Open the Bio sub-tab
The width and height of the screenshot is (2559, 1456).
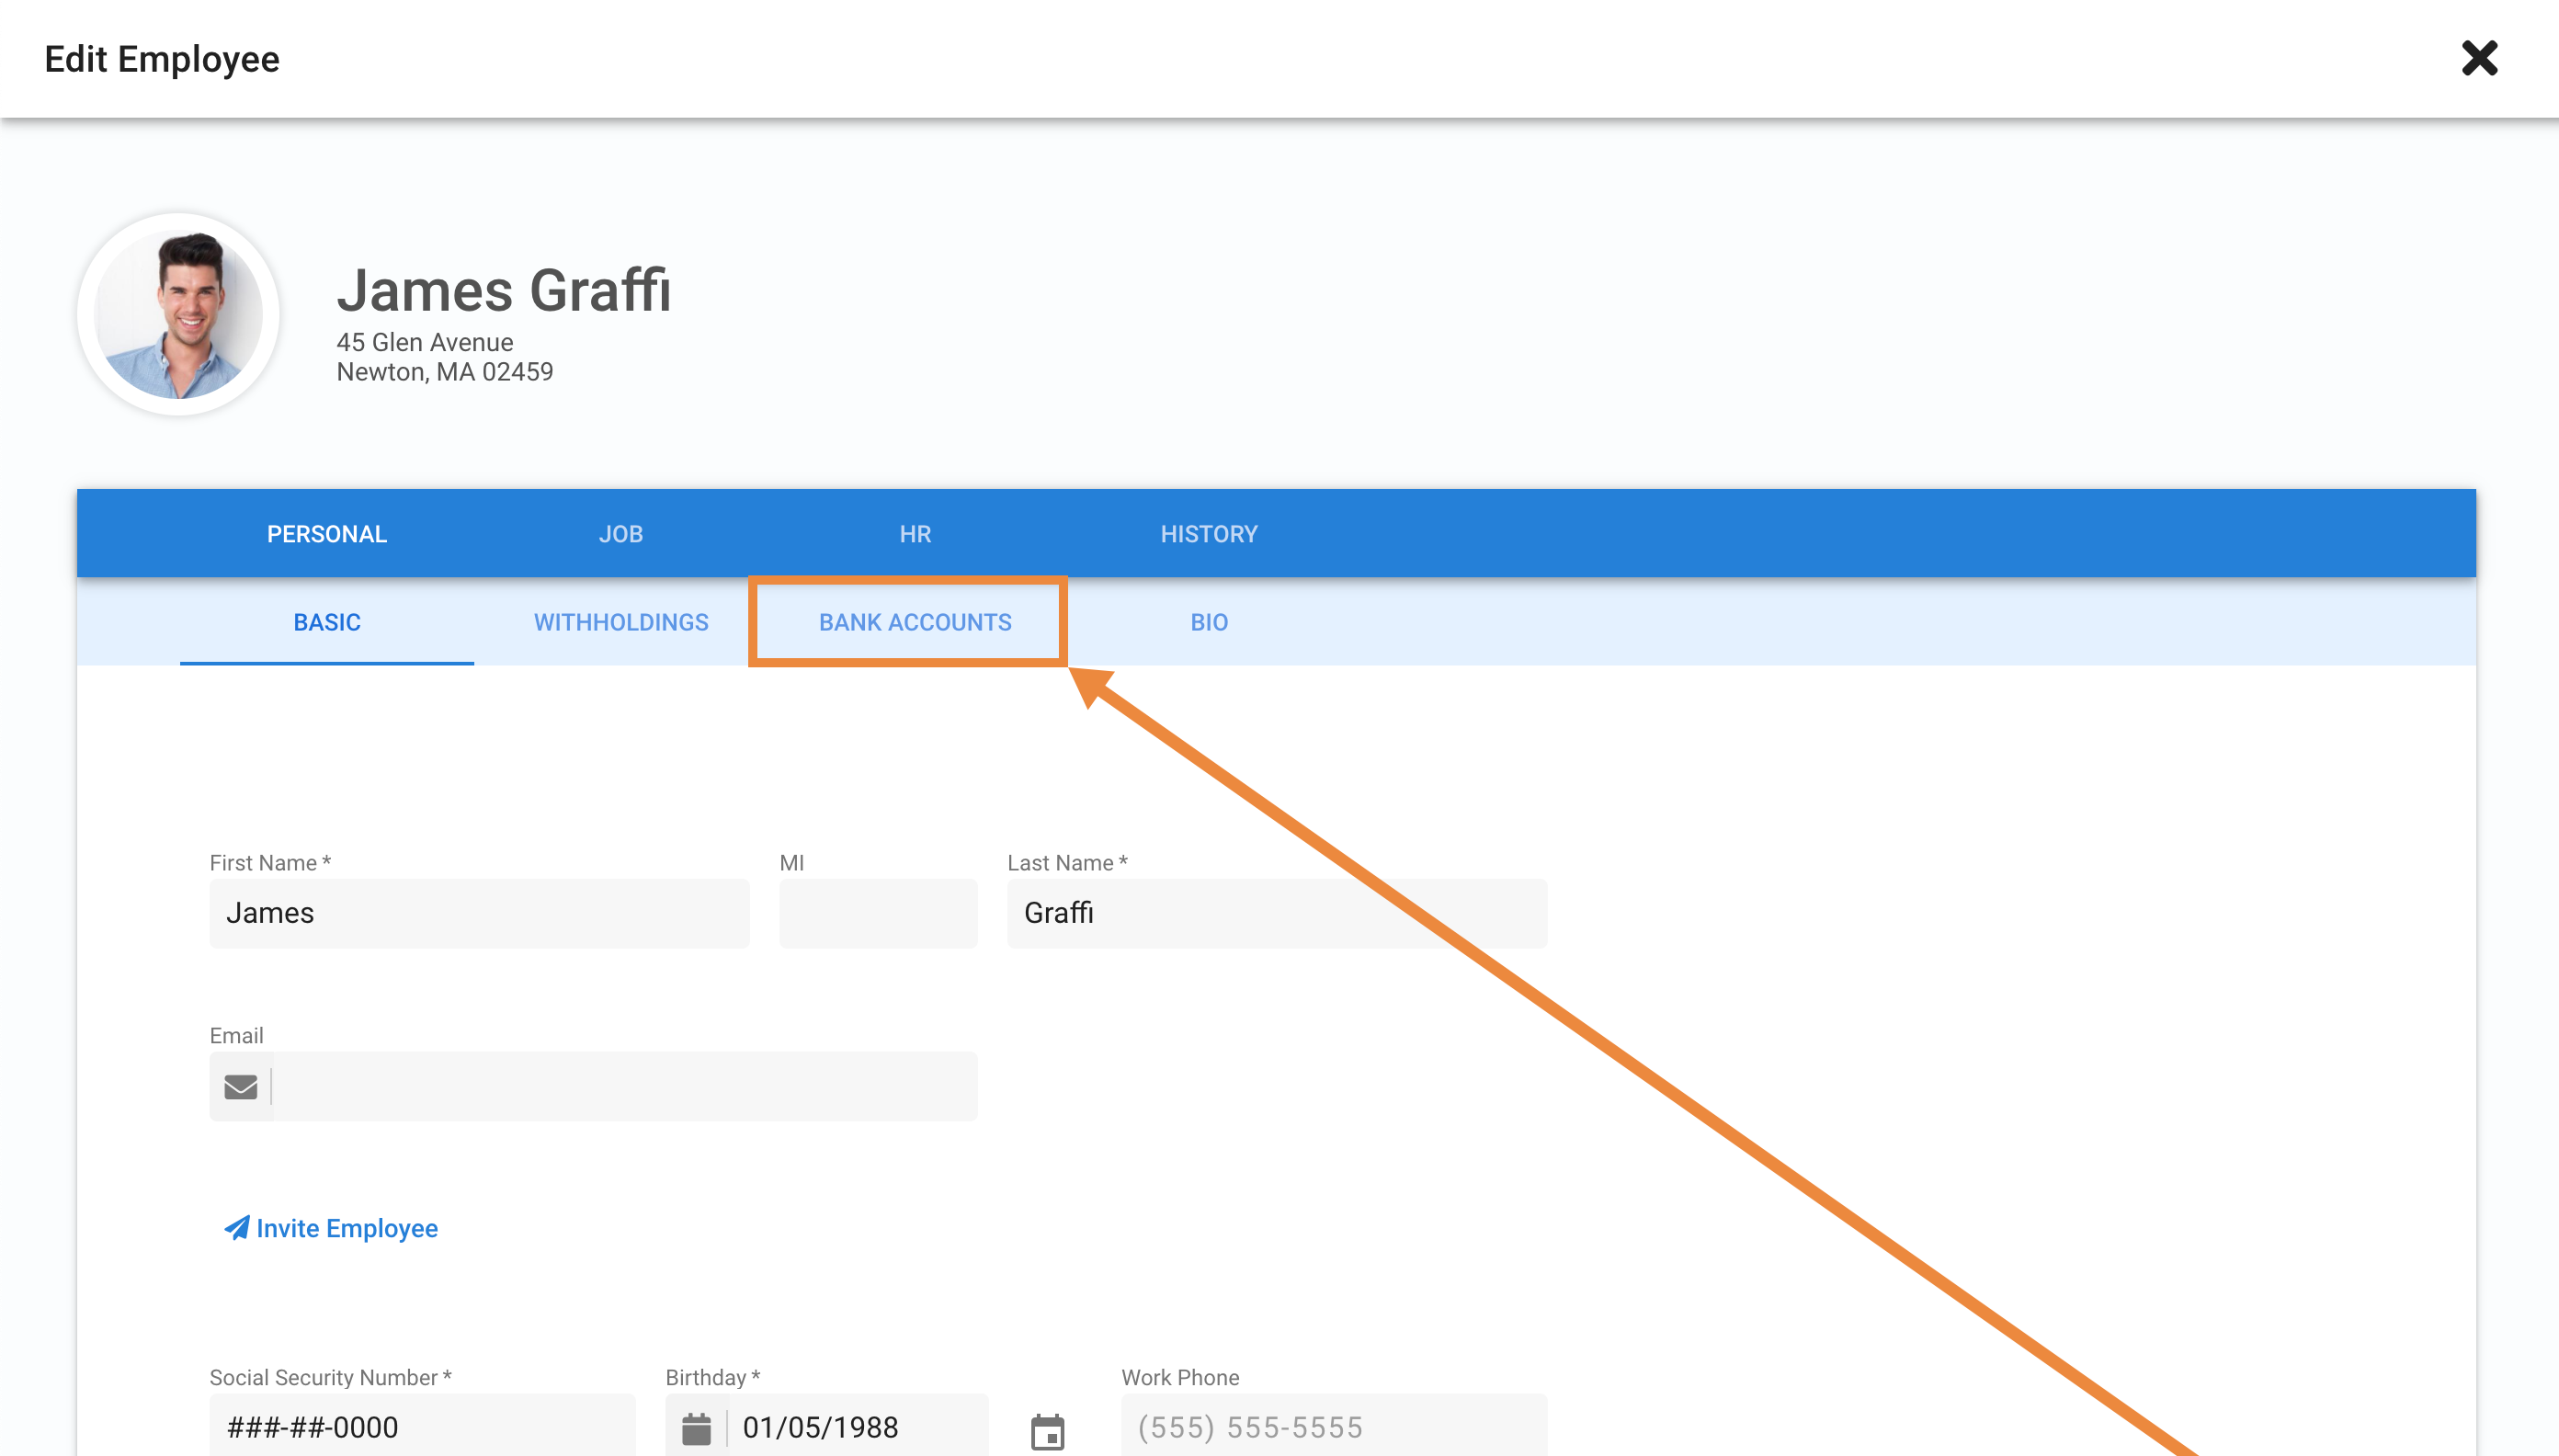(1208, 622)
